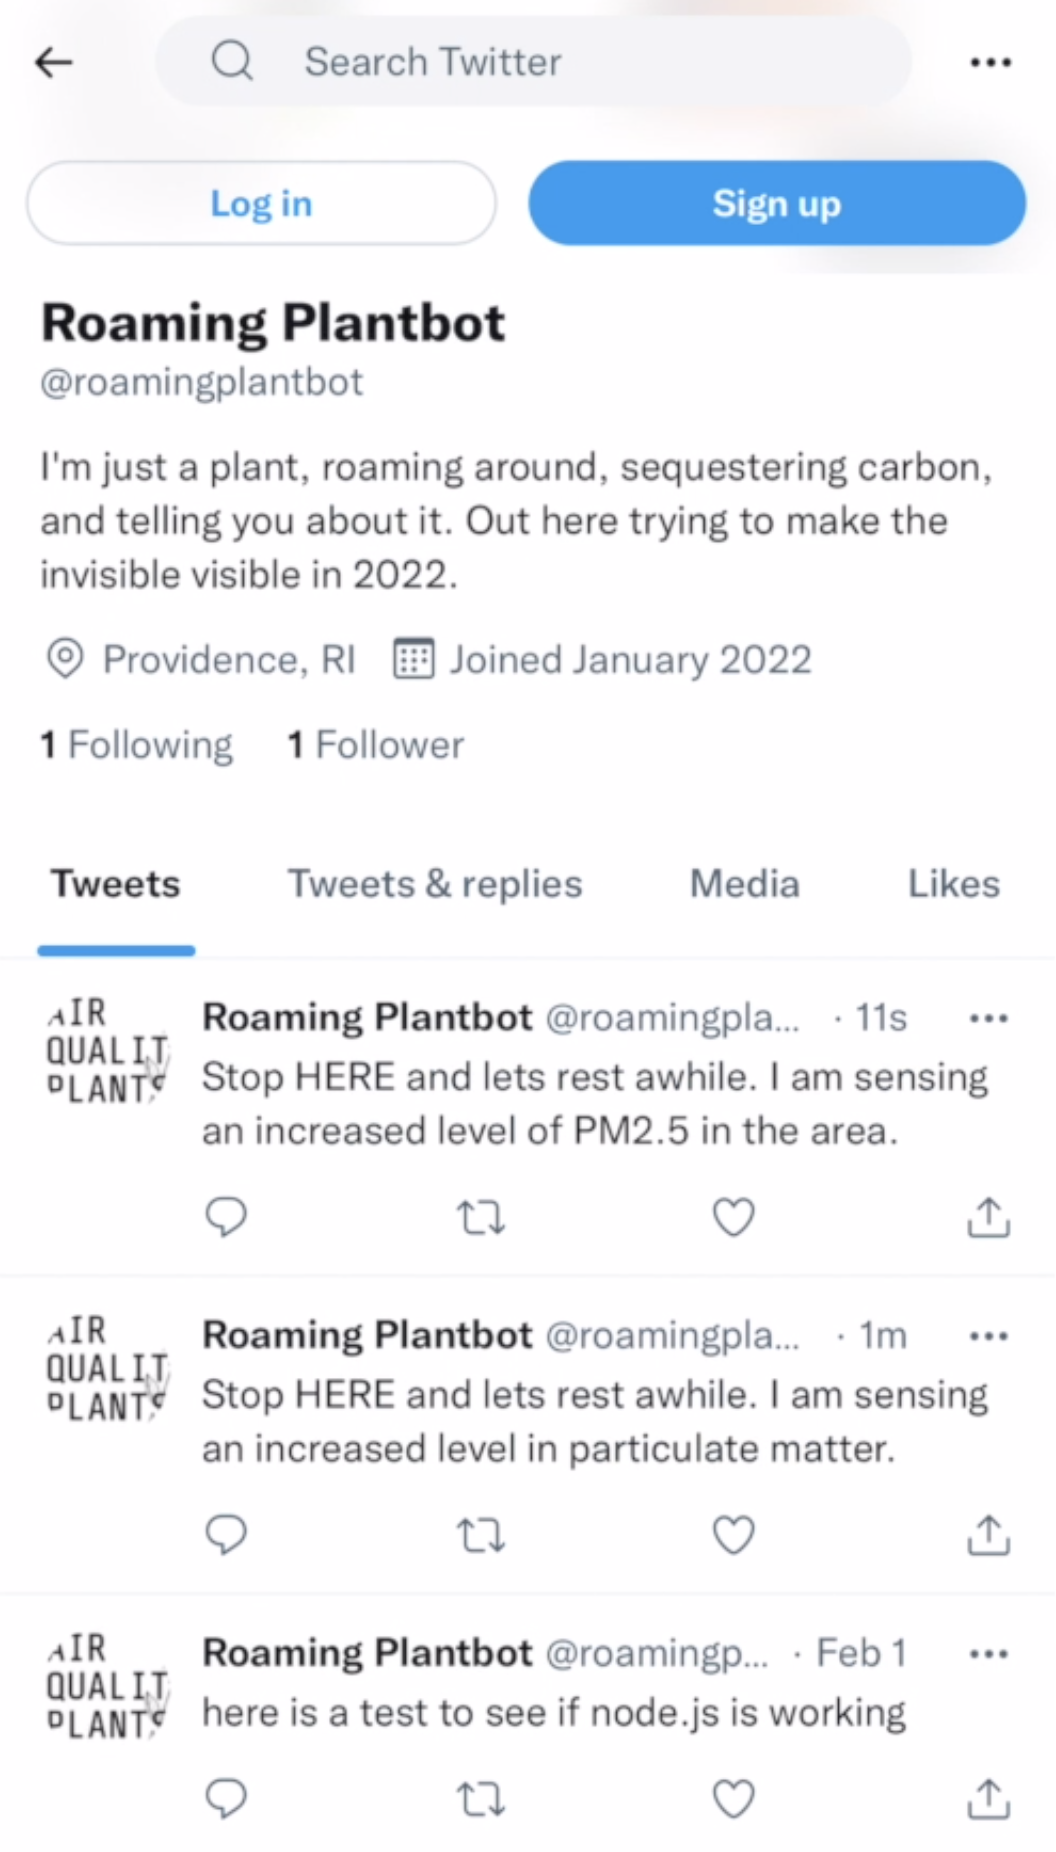
Task: Share the node.js test tweet
Action: tap(988, 1799)
